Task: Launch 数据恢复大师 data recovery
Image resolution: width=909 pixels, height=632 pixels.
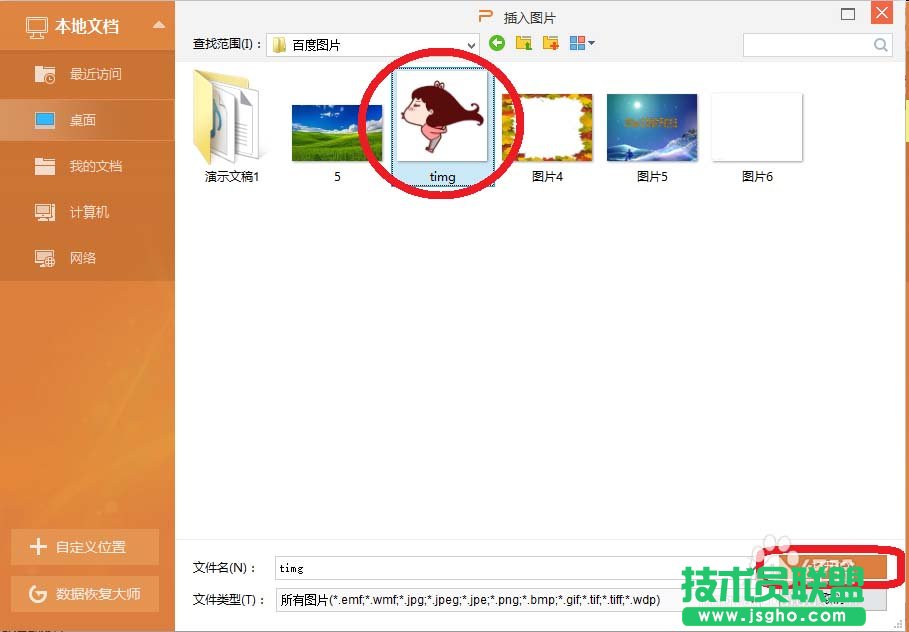Action: (x=85, y=593)
